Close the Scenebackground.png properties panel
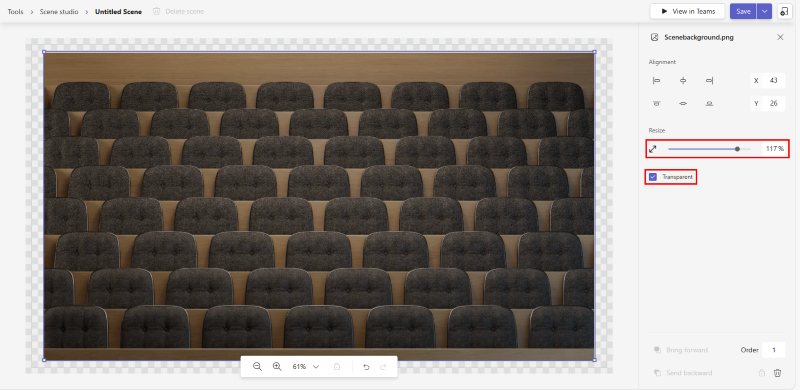 pos(780,37)
